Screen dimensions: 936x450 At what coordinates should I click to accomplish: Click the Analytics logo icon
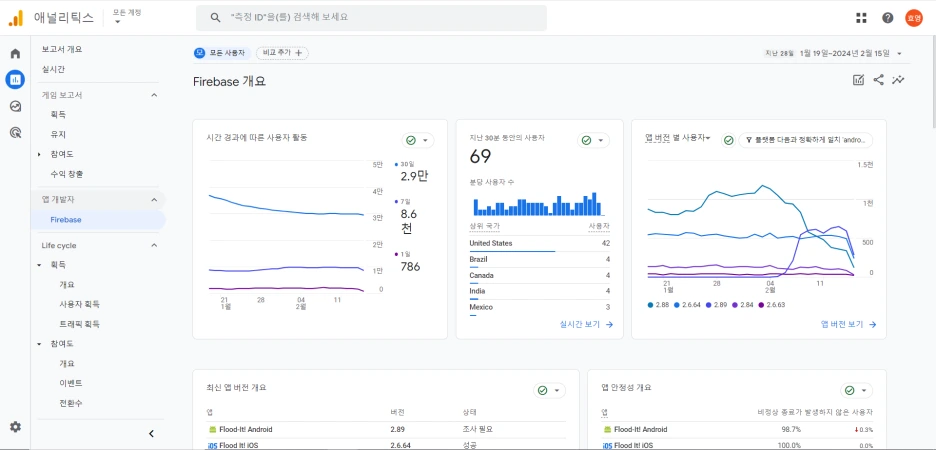click(16, 18)
